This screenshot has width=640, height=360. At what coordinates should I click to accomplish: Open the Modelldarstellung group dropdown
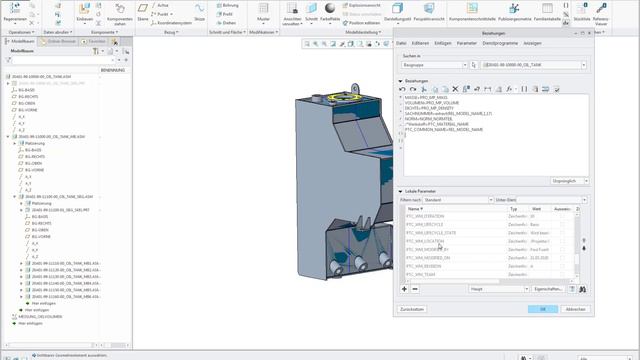(363, 32)
